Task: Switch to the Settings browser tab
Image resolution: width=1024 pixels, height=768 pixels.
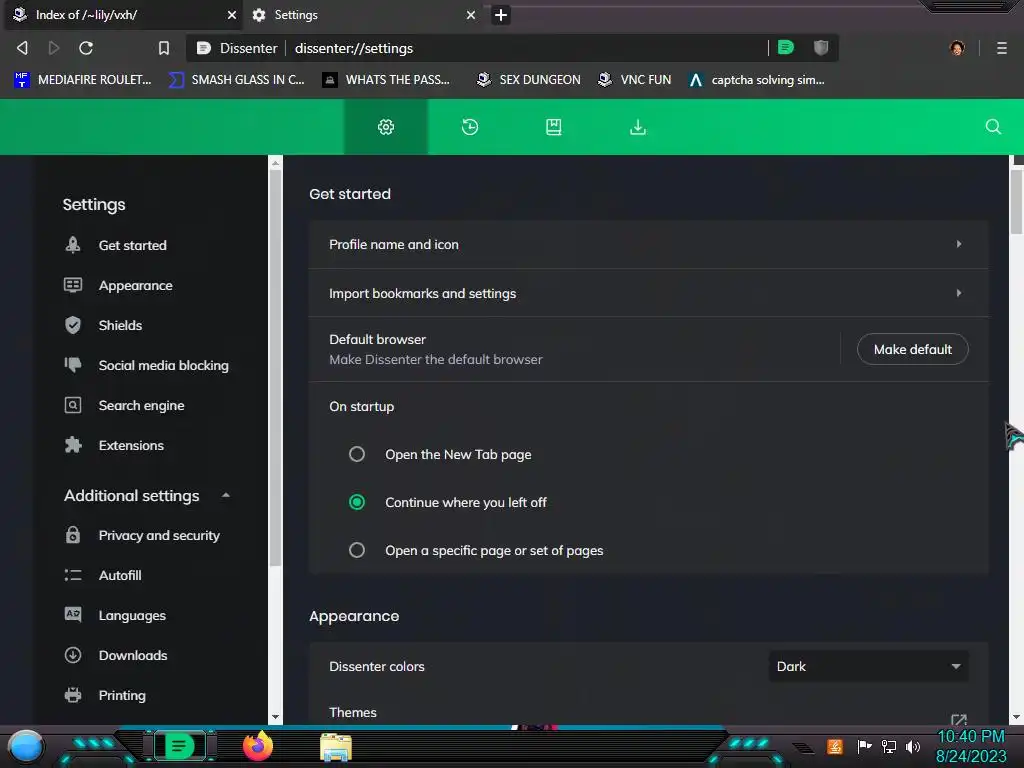Action: click(x=362, y=15)
